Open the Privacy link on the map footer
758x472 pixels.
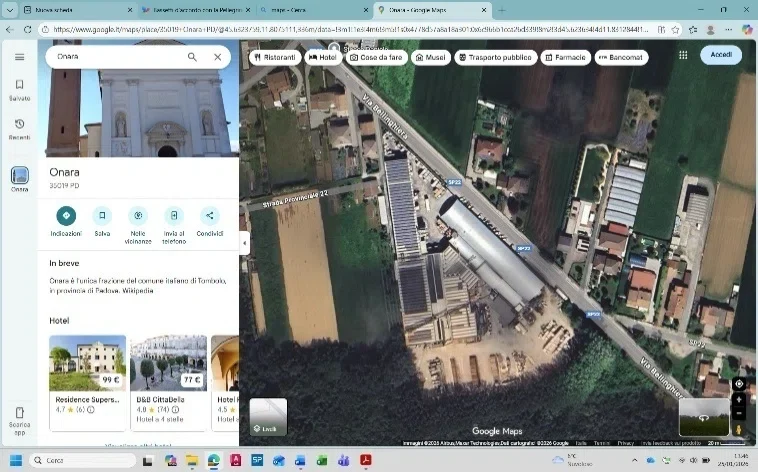pos(625,443)
